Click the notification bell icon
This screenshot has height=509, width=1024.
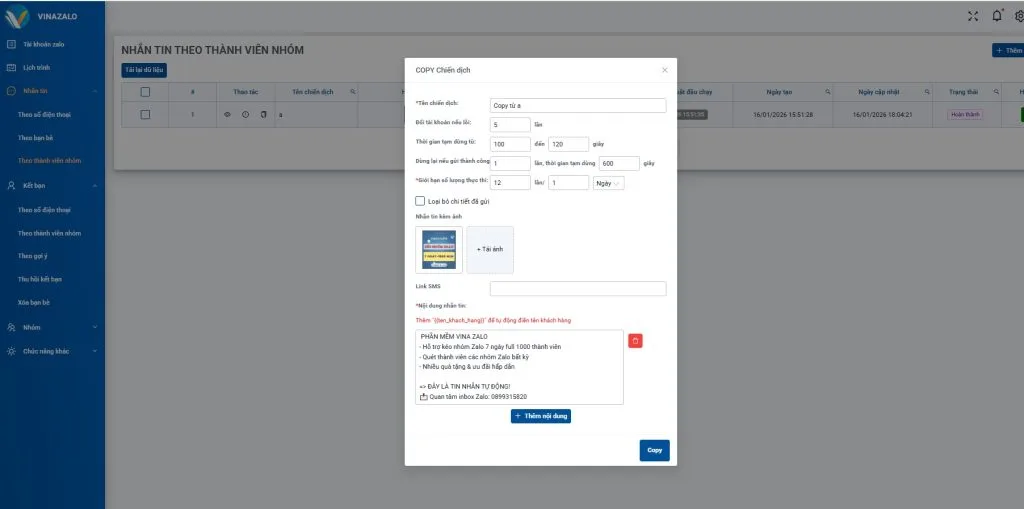[x=996, y=15]
